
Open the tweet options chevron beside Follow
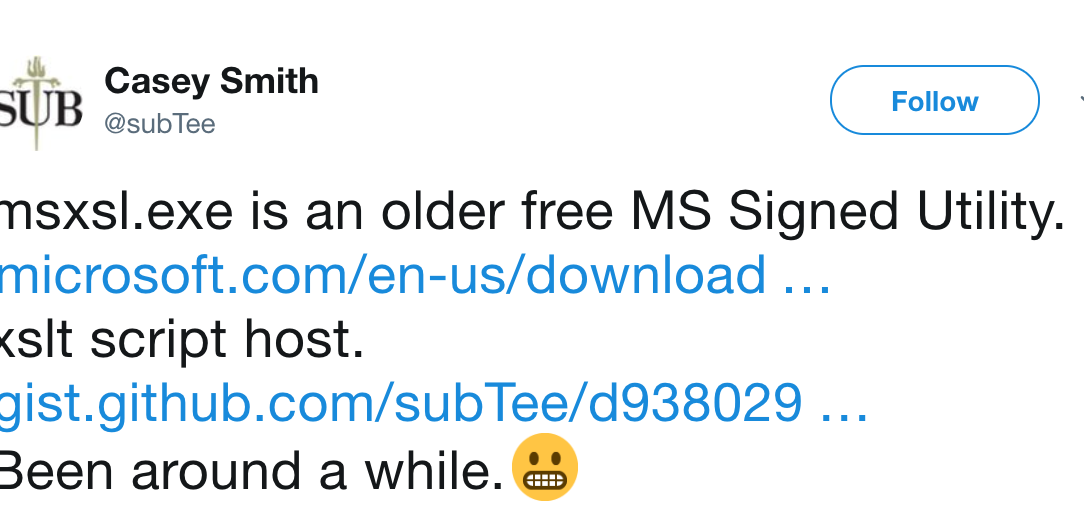(1079, 101)
